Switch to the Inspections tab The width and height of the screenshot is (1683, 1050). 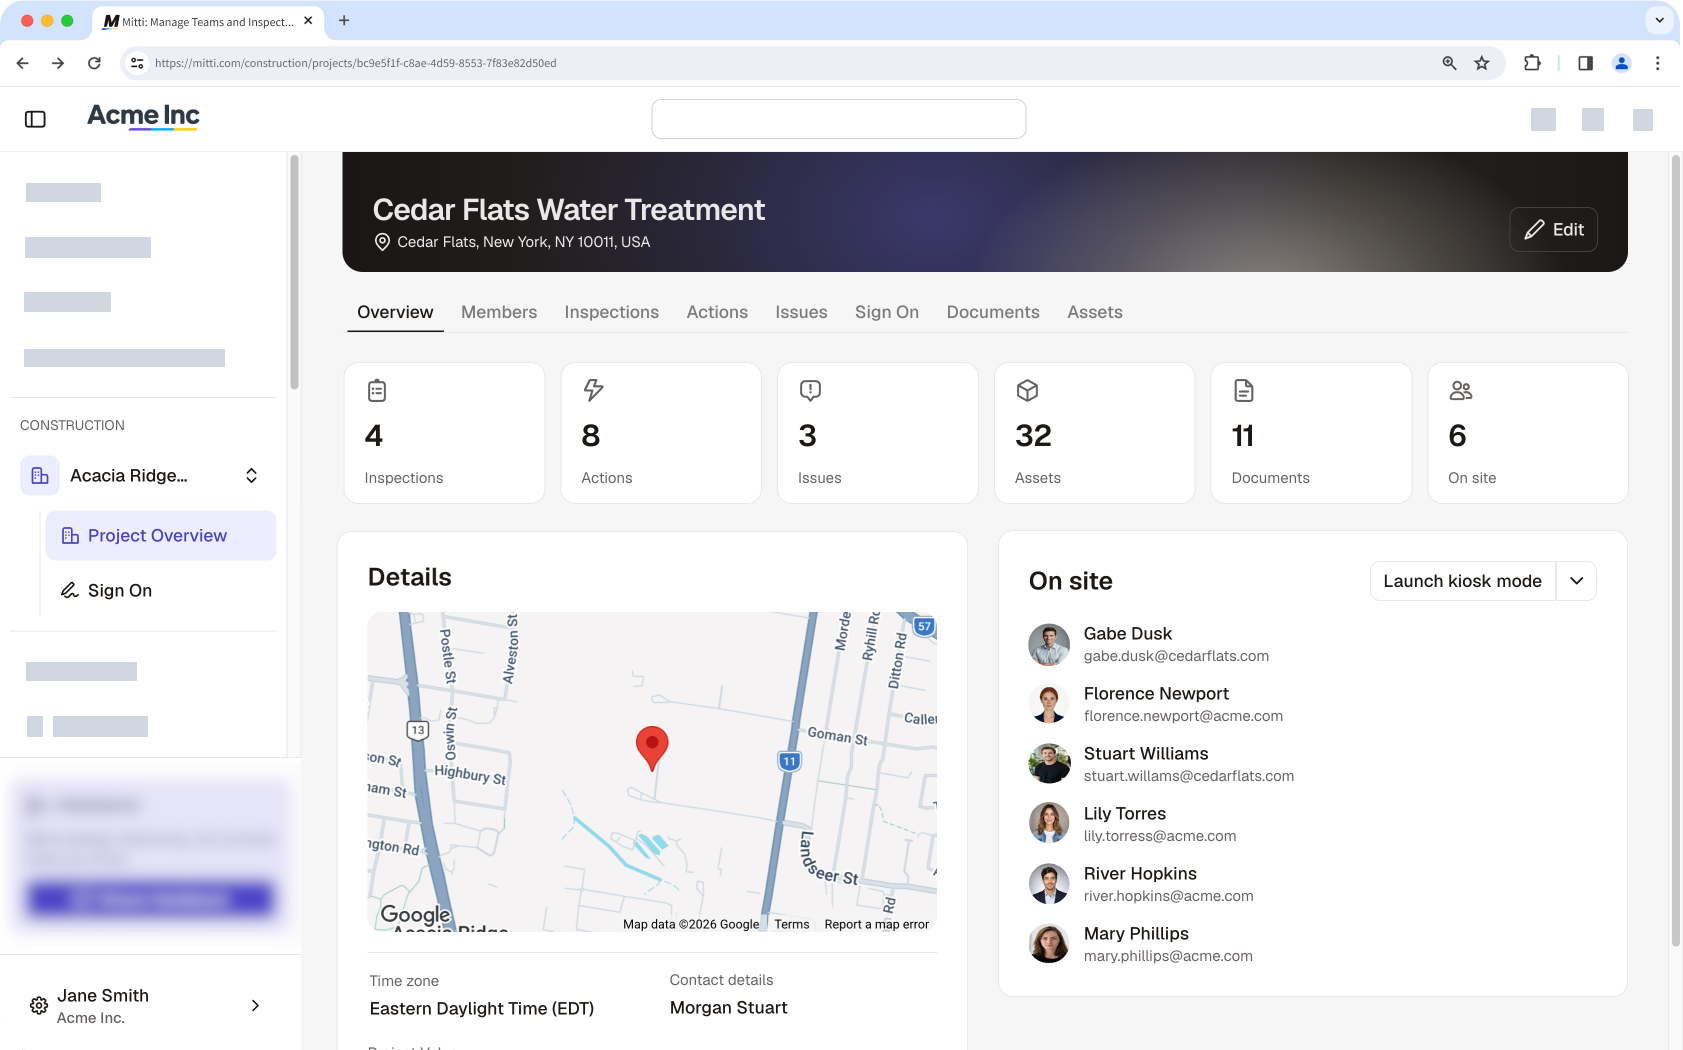(x=612, y=312)
